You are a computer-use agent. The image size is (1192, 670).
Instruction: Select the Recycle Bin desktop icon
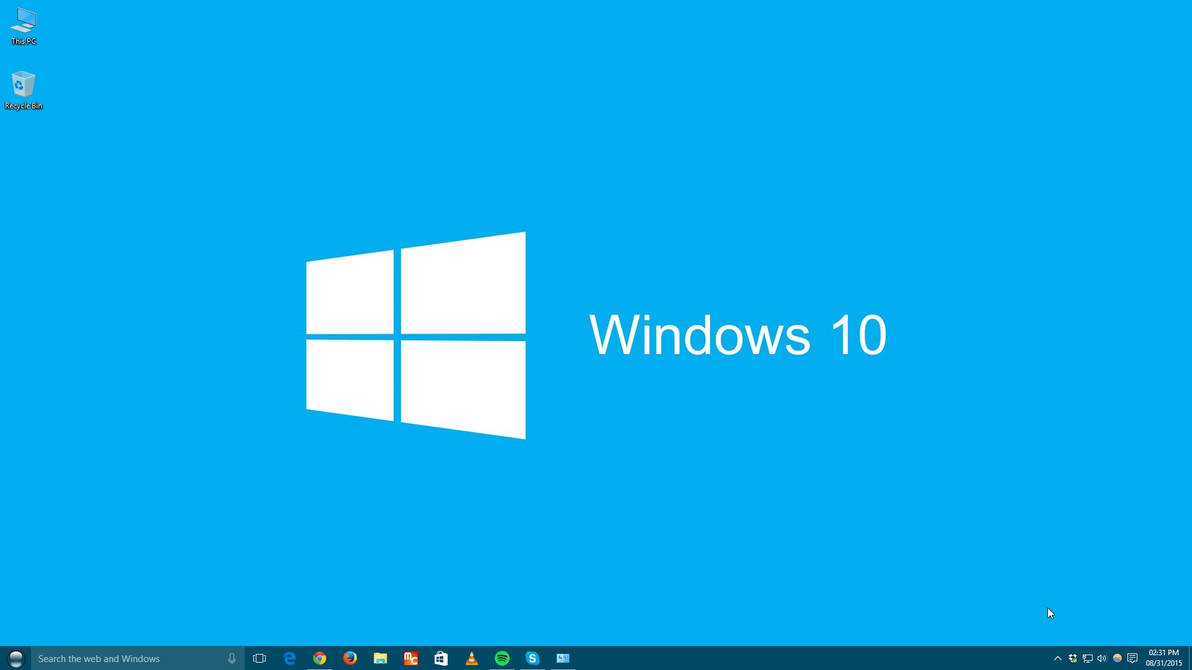click(24, 90)
